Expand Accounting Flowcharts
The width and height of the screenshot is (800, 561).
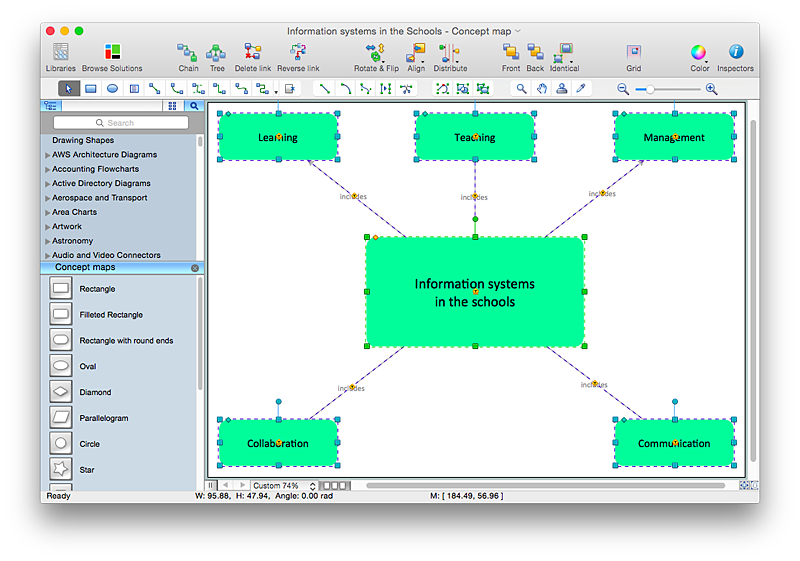coord(47,169)
